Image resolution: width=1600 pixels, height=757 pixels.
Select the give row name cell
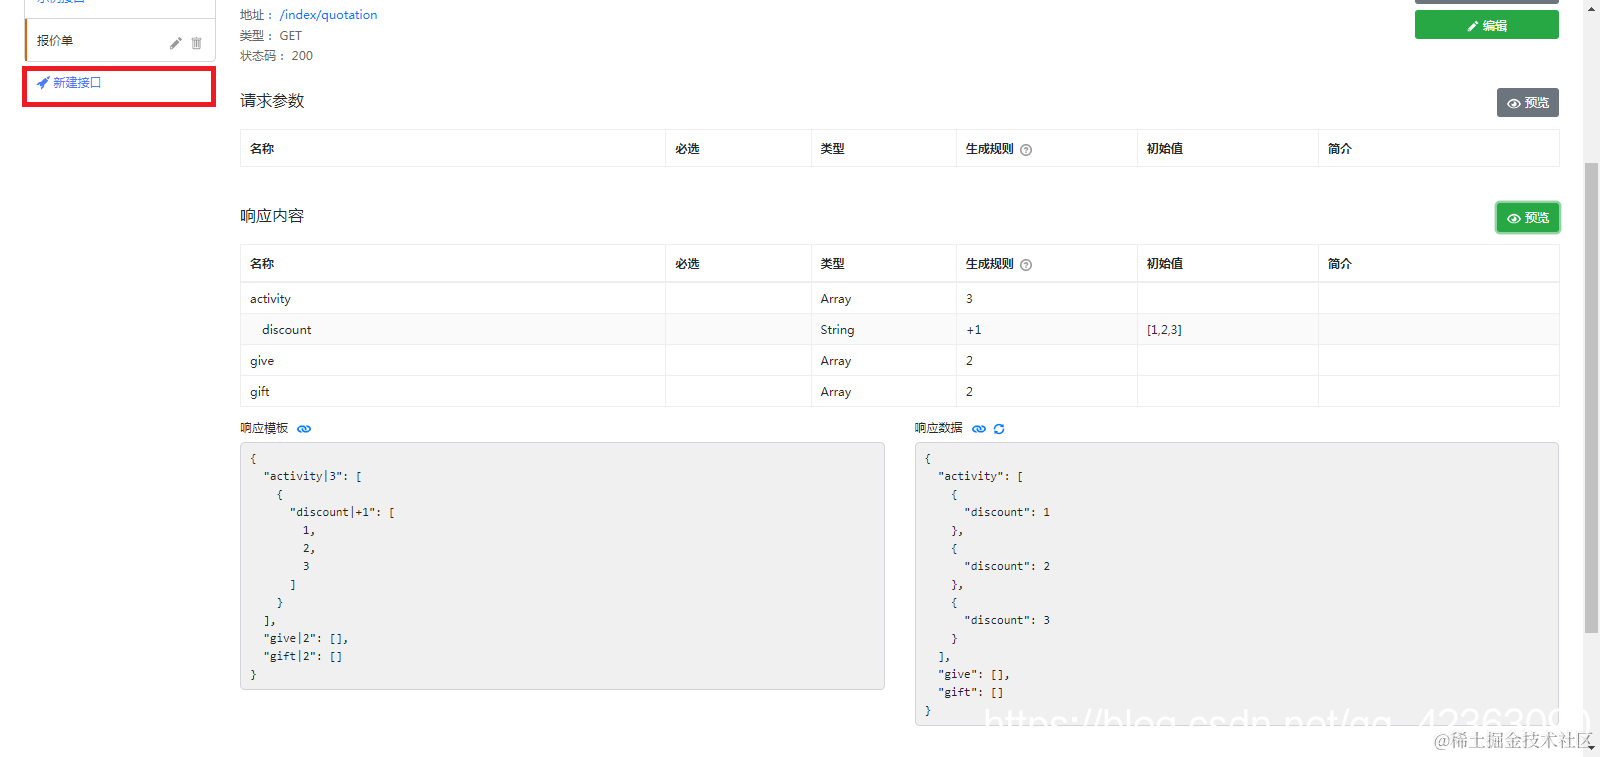[x=453, y=361]
